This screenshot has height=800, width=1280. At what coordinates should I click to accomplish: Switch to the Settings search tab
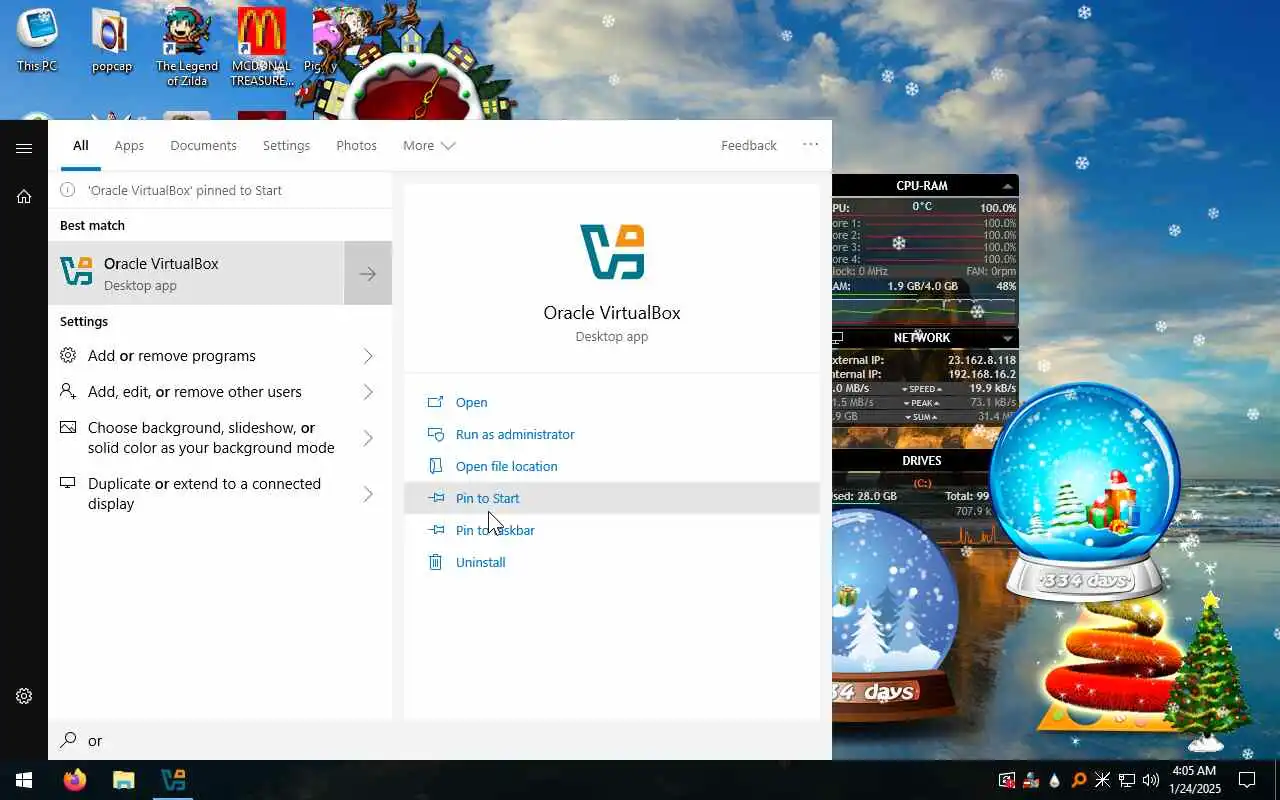point(286,145)
